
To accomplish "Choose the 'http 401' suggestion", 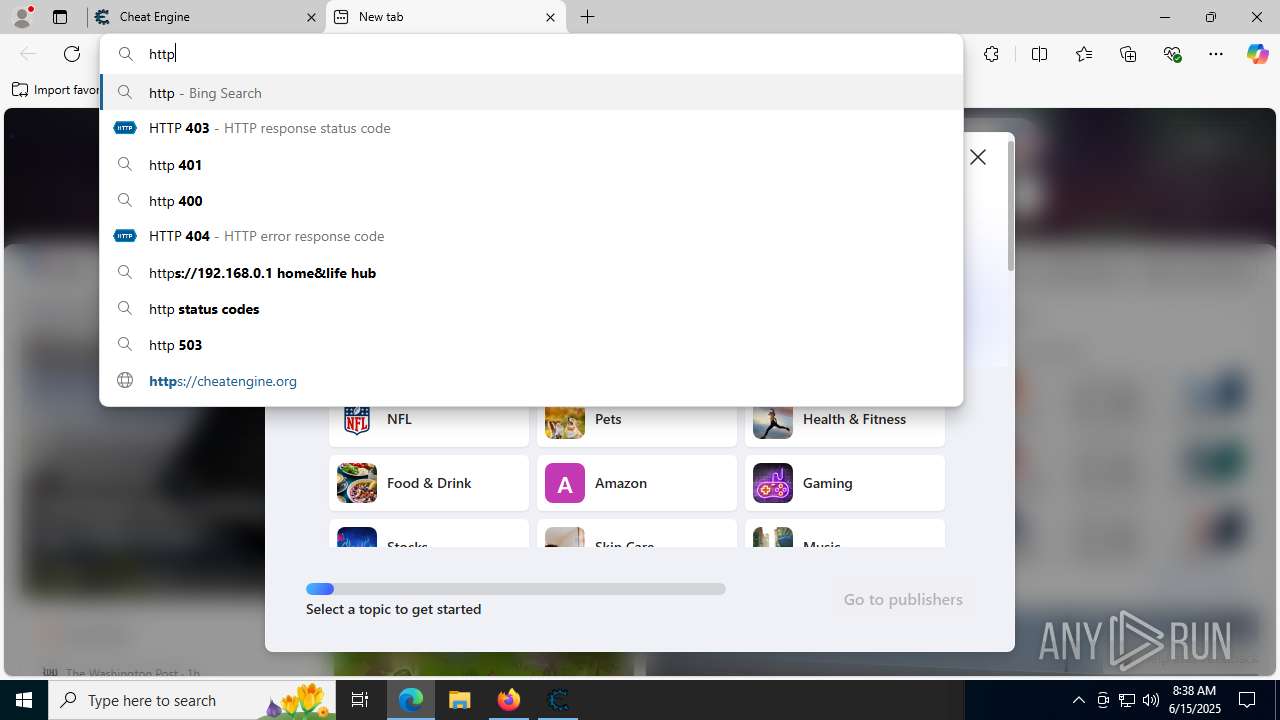I will [531, 165].
